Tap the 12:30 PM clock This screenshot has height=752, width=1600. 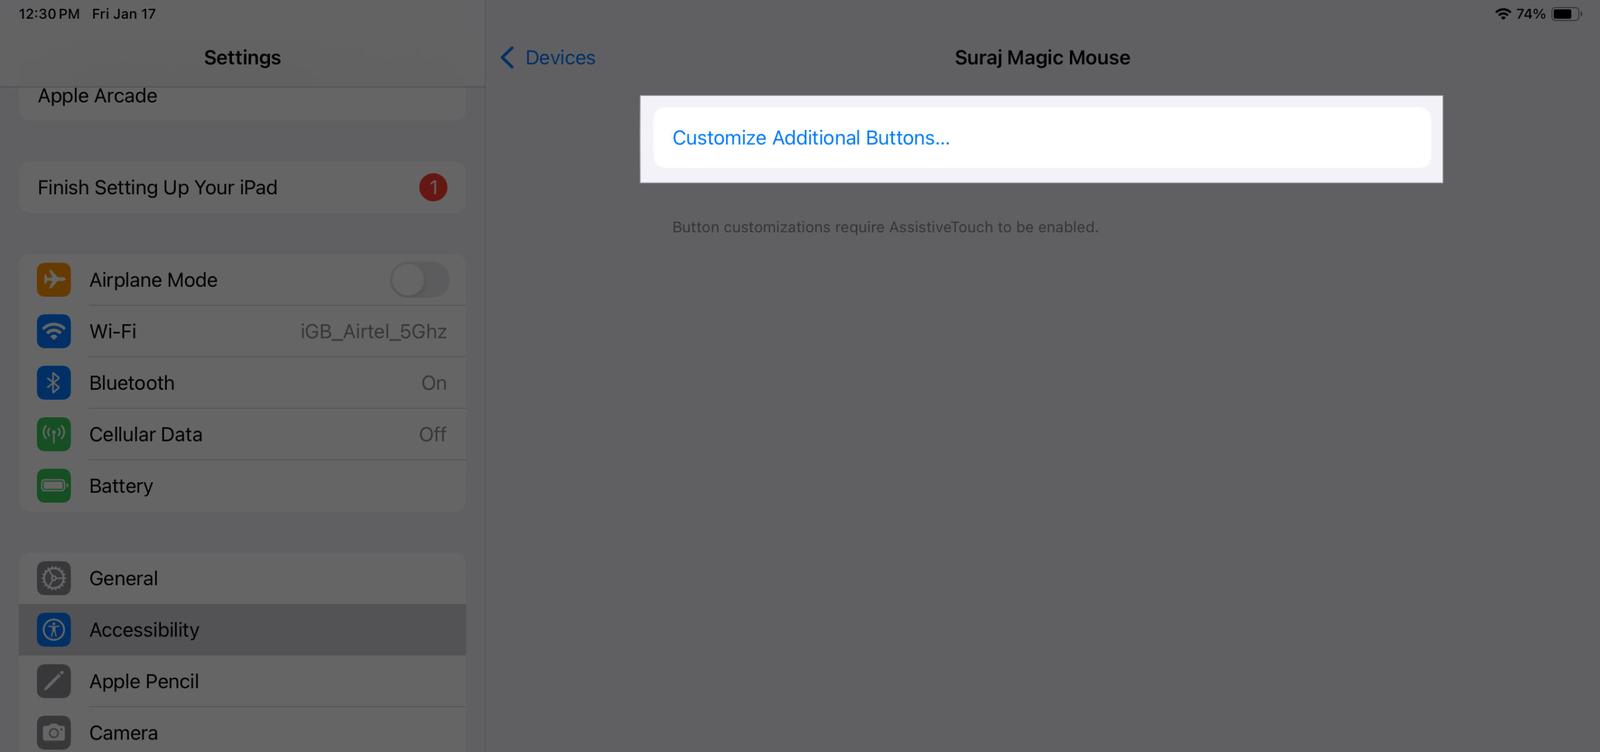point(49,14)
